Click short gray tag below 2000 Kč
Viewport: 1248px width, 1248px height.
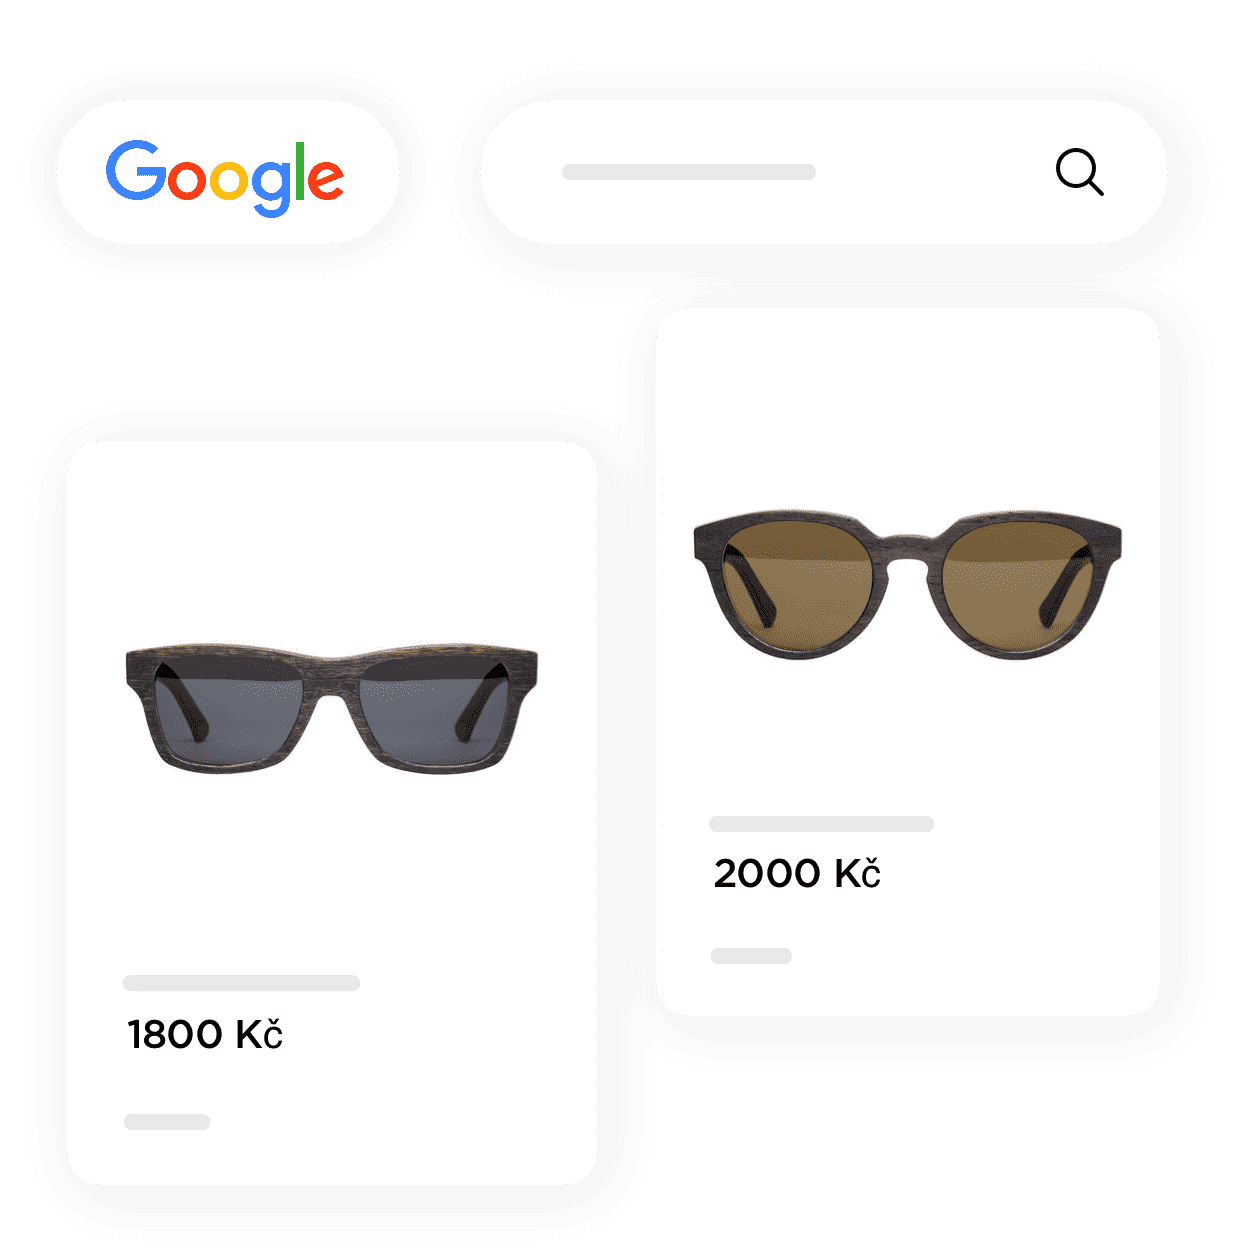pyautogui.click(x=751, y=956)
